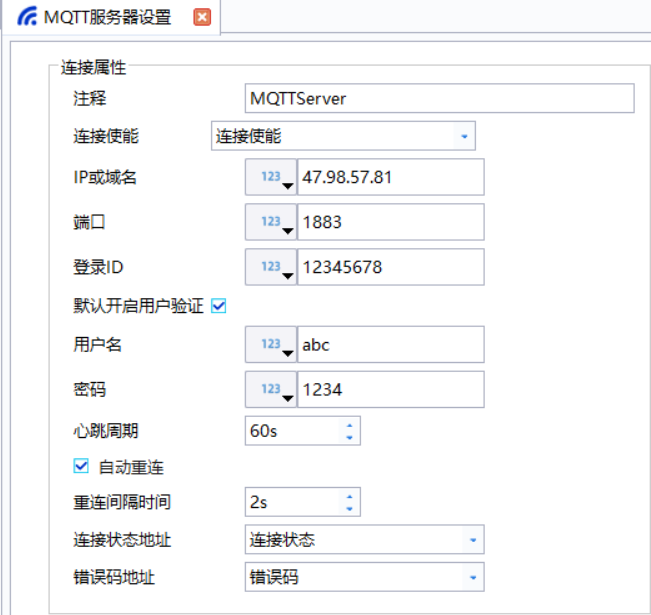Open the 连接状态地址 dropdown

[x=365, y=539]
